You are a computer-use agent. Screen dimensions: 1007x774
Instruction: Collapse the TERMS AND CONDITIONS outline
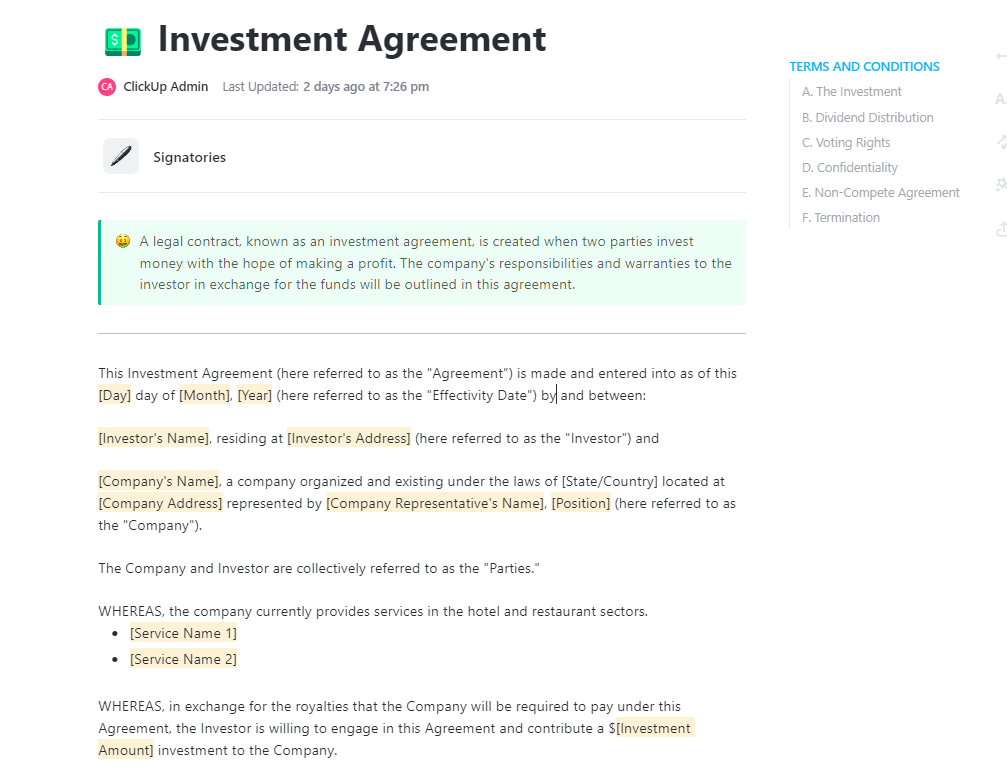coord(864,66)
